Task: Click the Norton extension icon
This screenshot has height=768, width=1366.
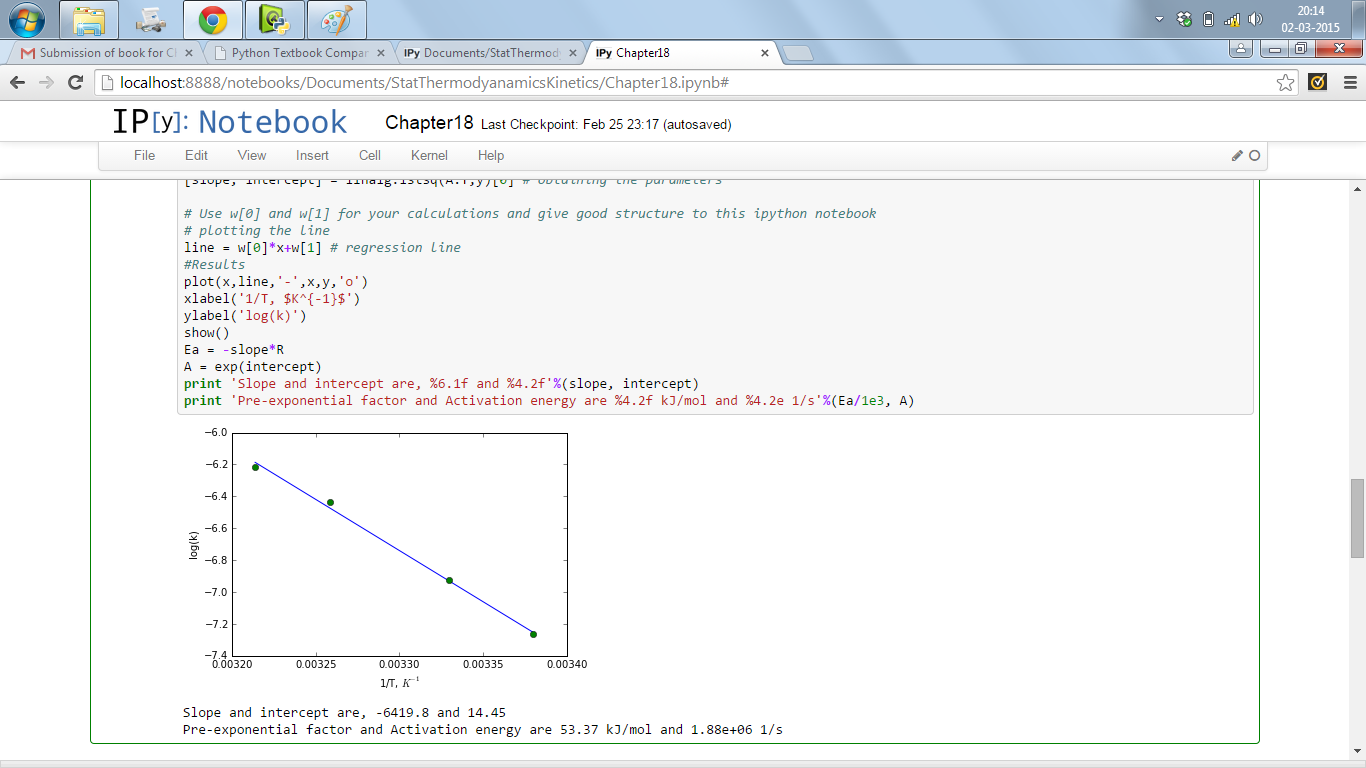Action: pyautogui.click(x=1317, y=83)
